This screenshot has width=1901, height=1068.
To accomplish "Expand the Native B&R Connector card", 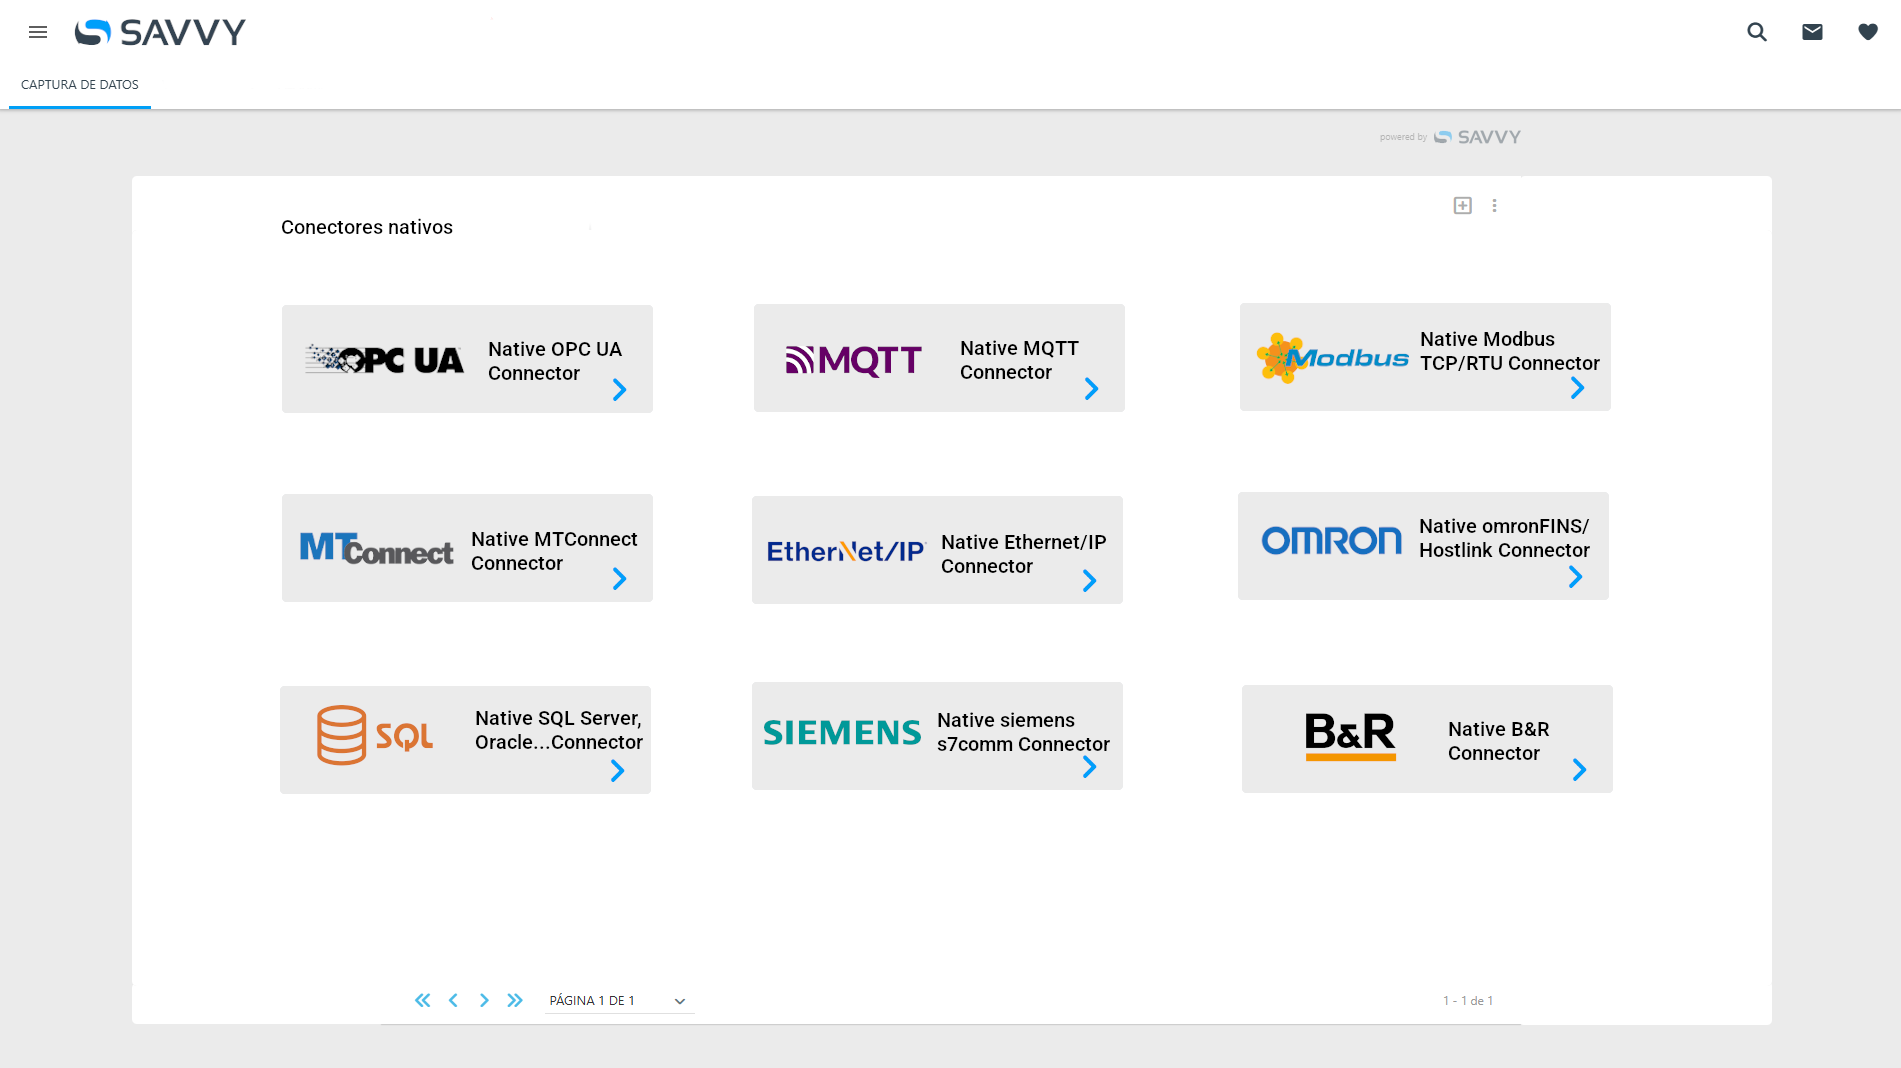I will tap(1580, 770).
